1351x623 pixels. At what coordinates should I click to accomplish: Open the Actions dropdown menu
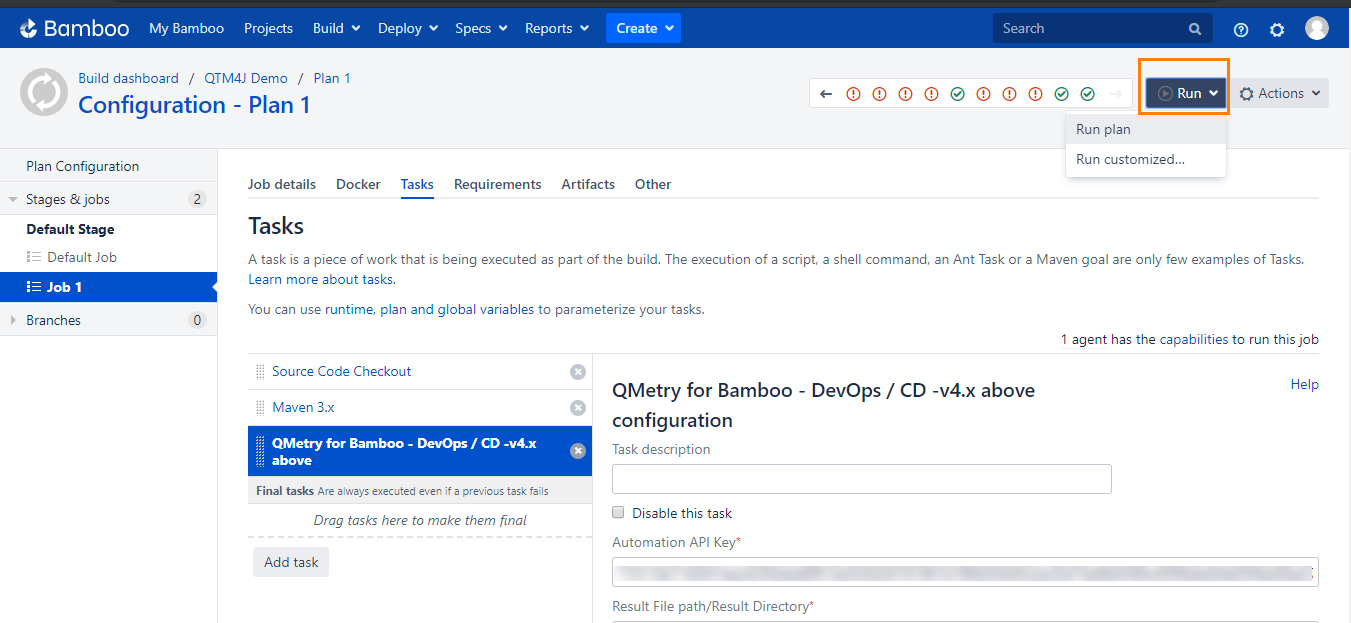click(1279, 93)
